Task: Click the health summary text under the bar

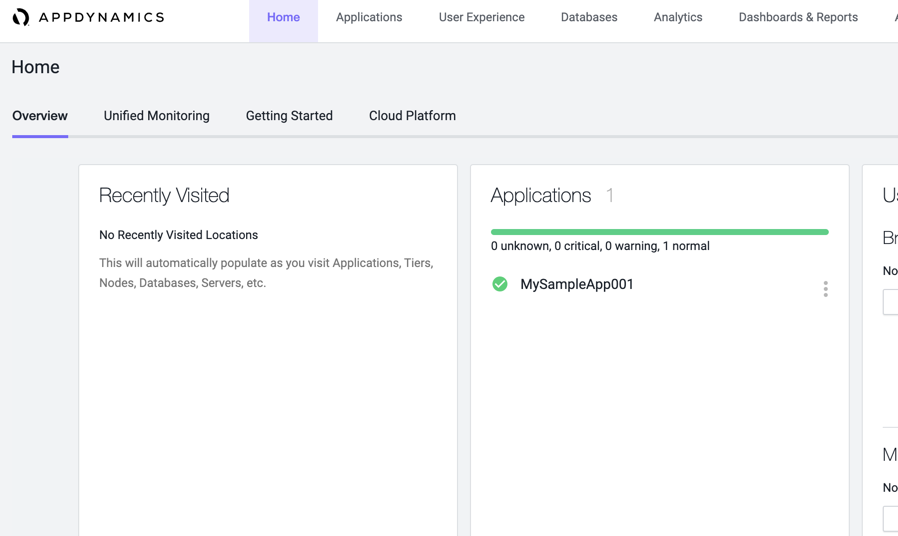Action: pyautogui.click(x=600, y=246)
